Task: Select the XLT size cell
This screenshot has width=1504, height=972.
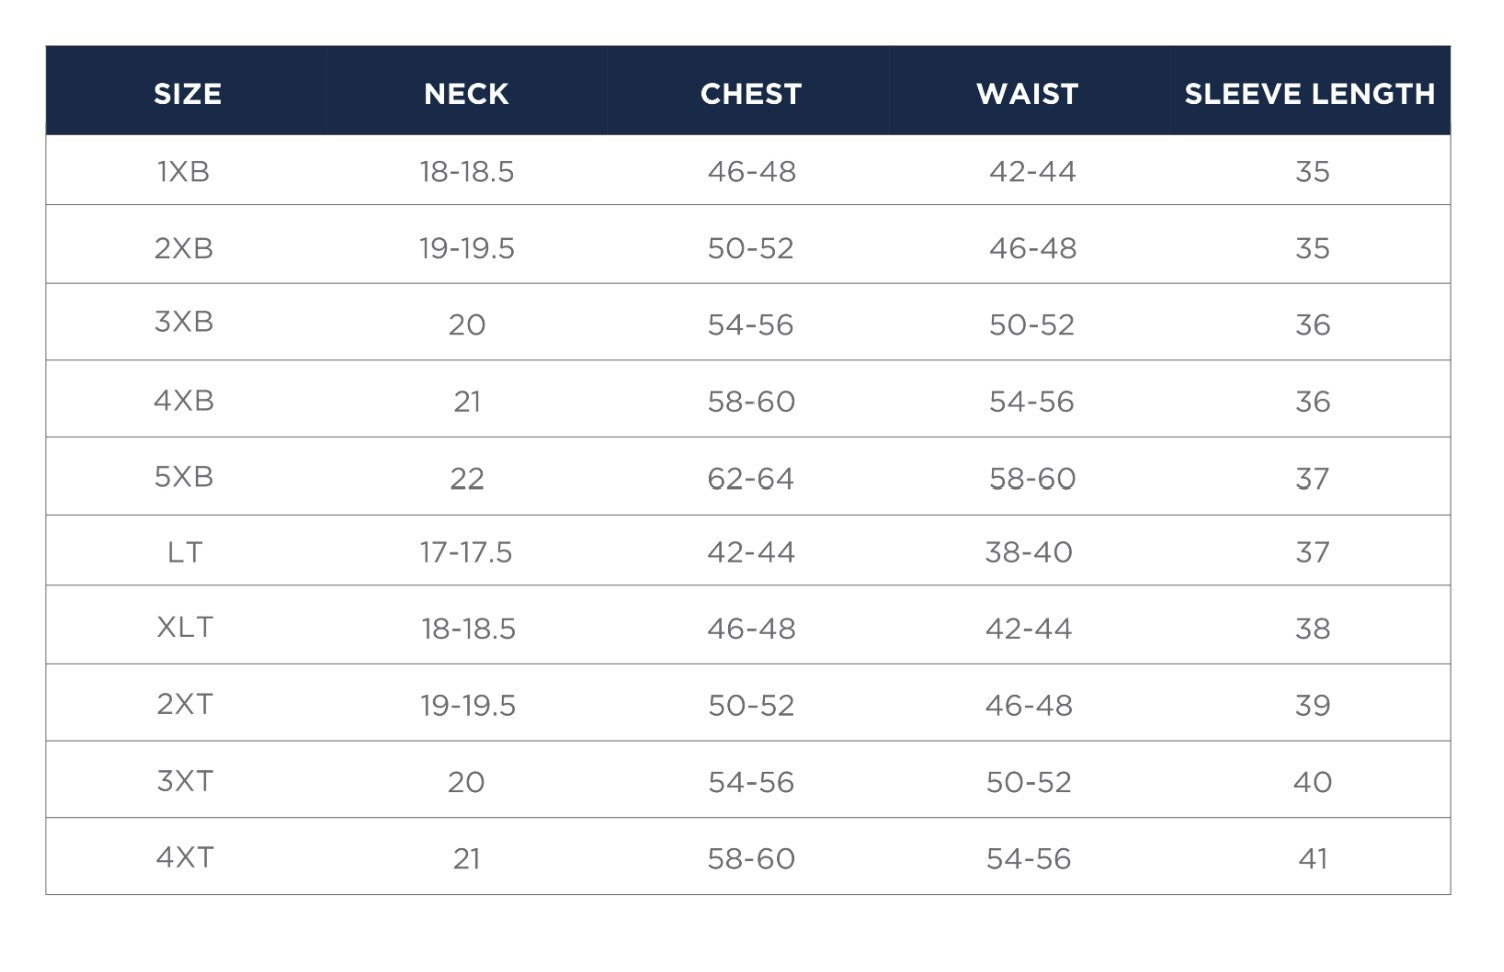Action: tap(185, 627)
